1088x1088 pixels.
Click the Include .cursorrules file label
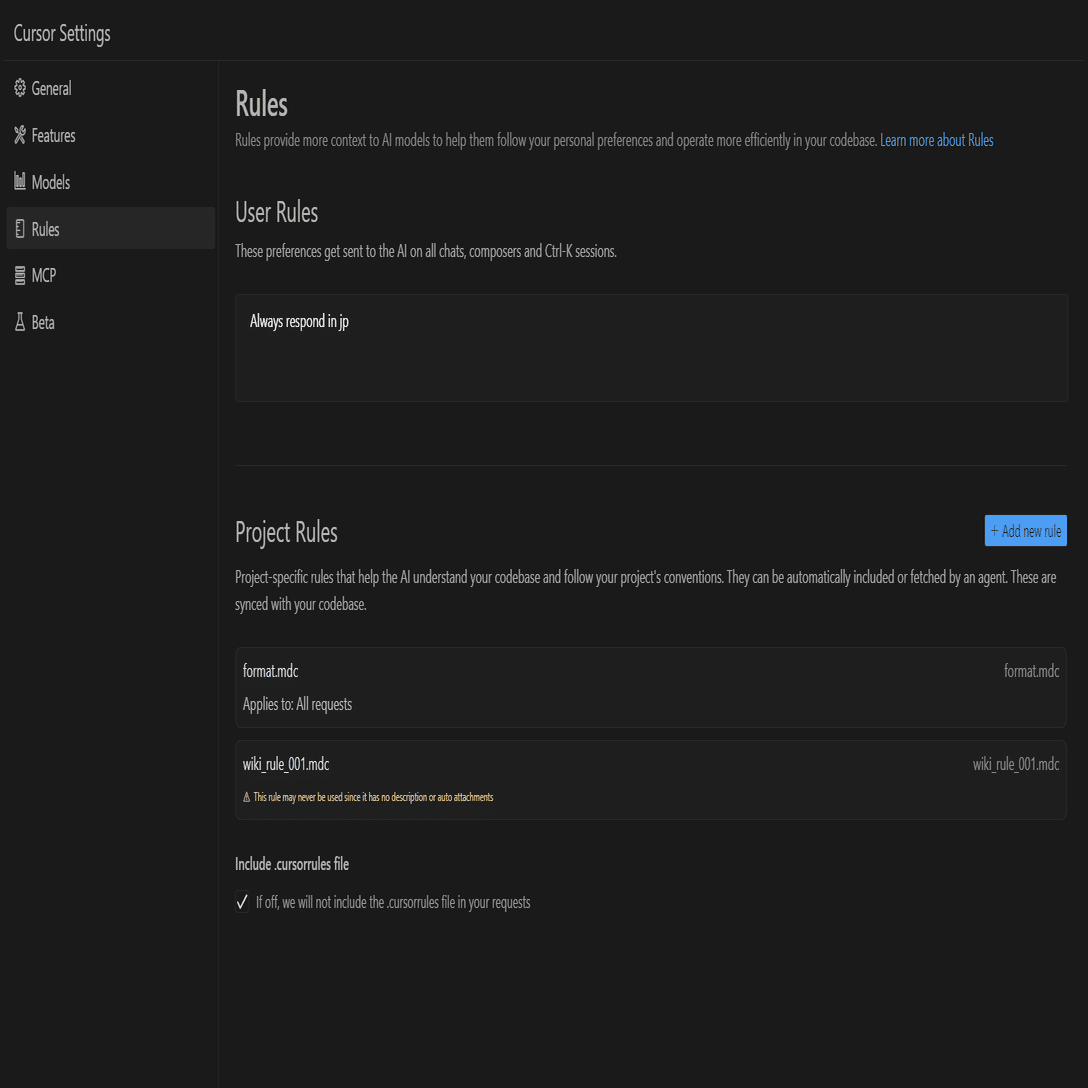(292, 864)
